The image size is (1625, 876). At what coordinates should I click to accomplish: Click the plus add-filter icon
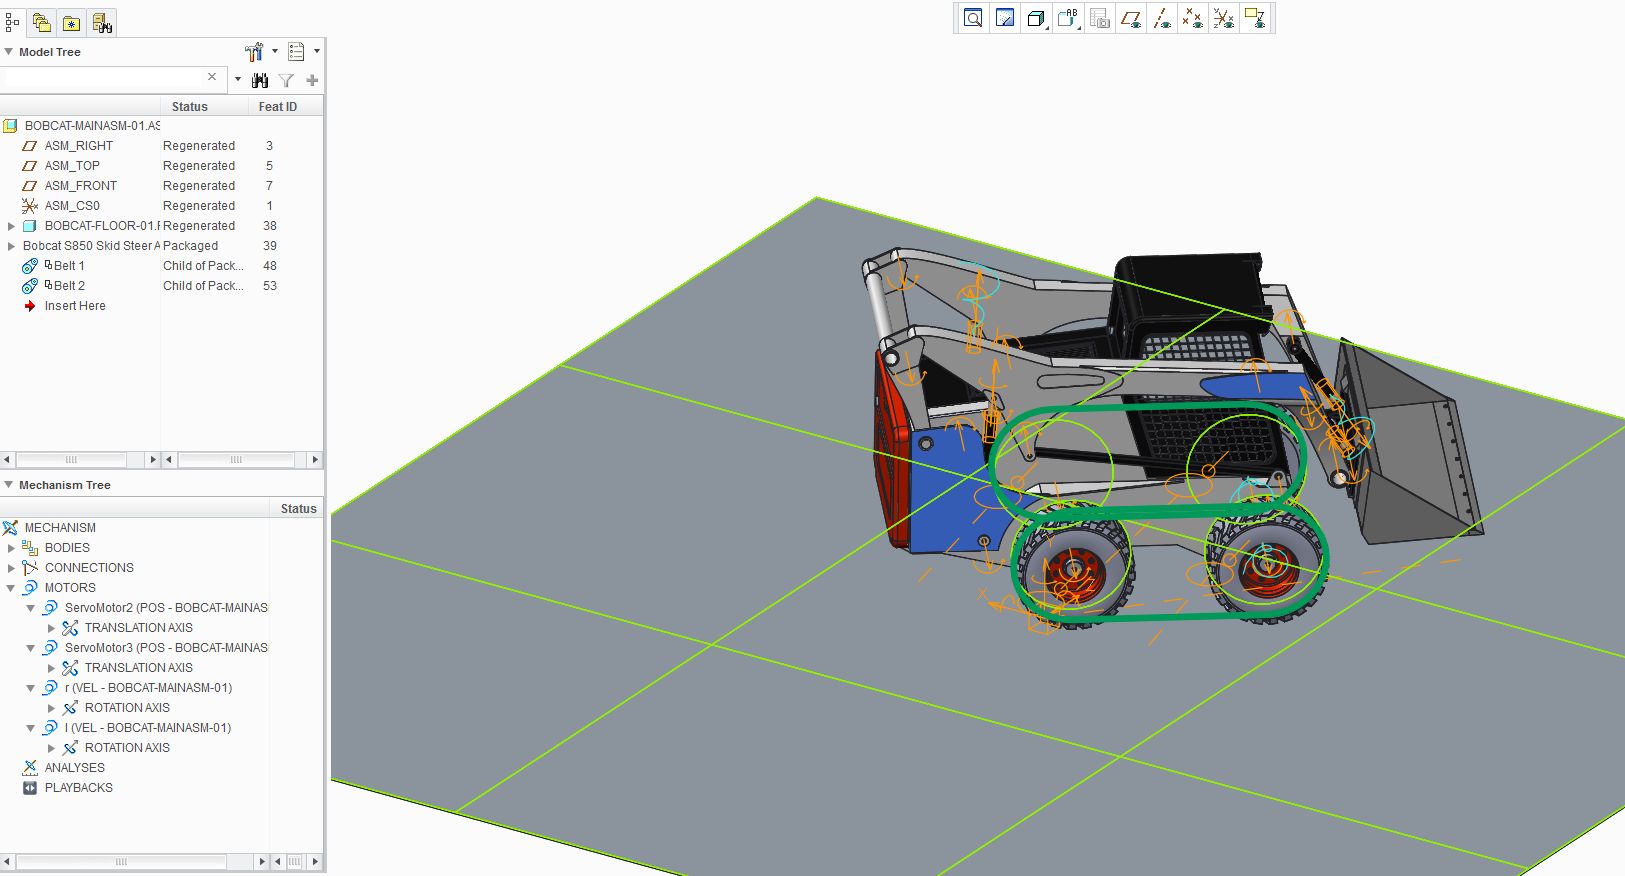click(312, 80)
